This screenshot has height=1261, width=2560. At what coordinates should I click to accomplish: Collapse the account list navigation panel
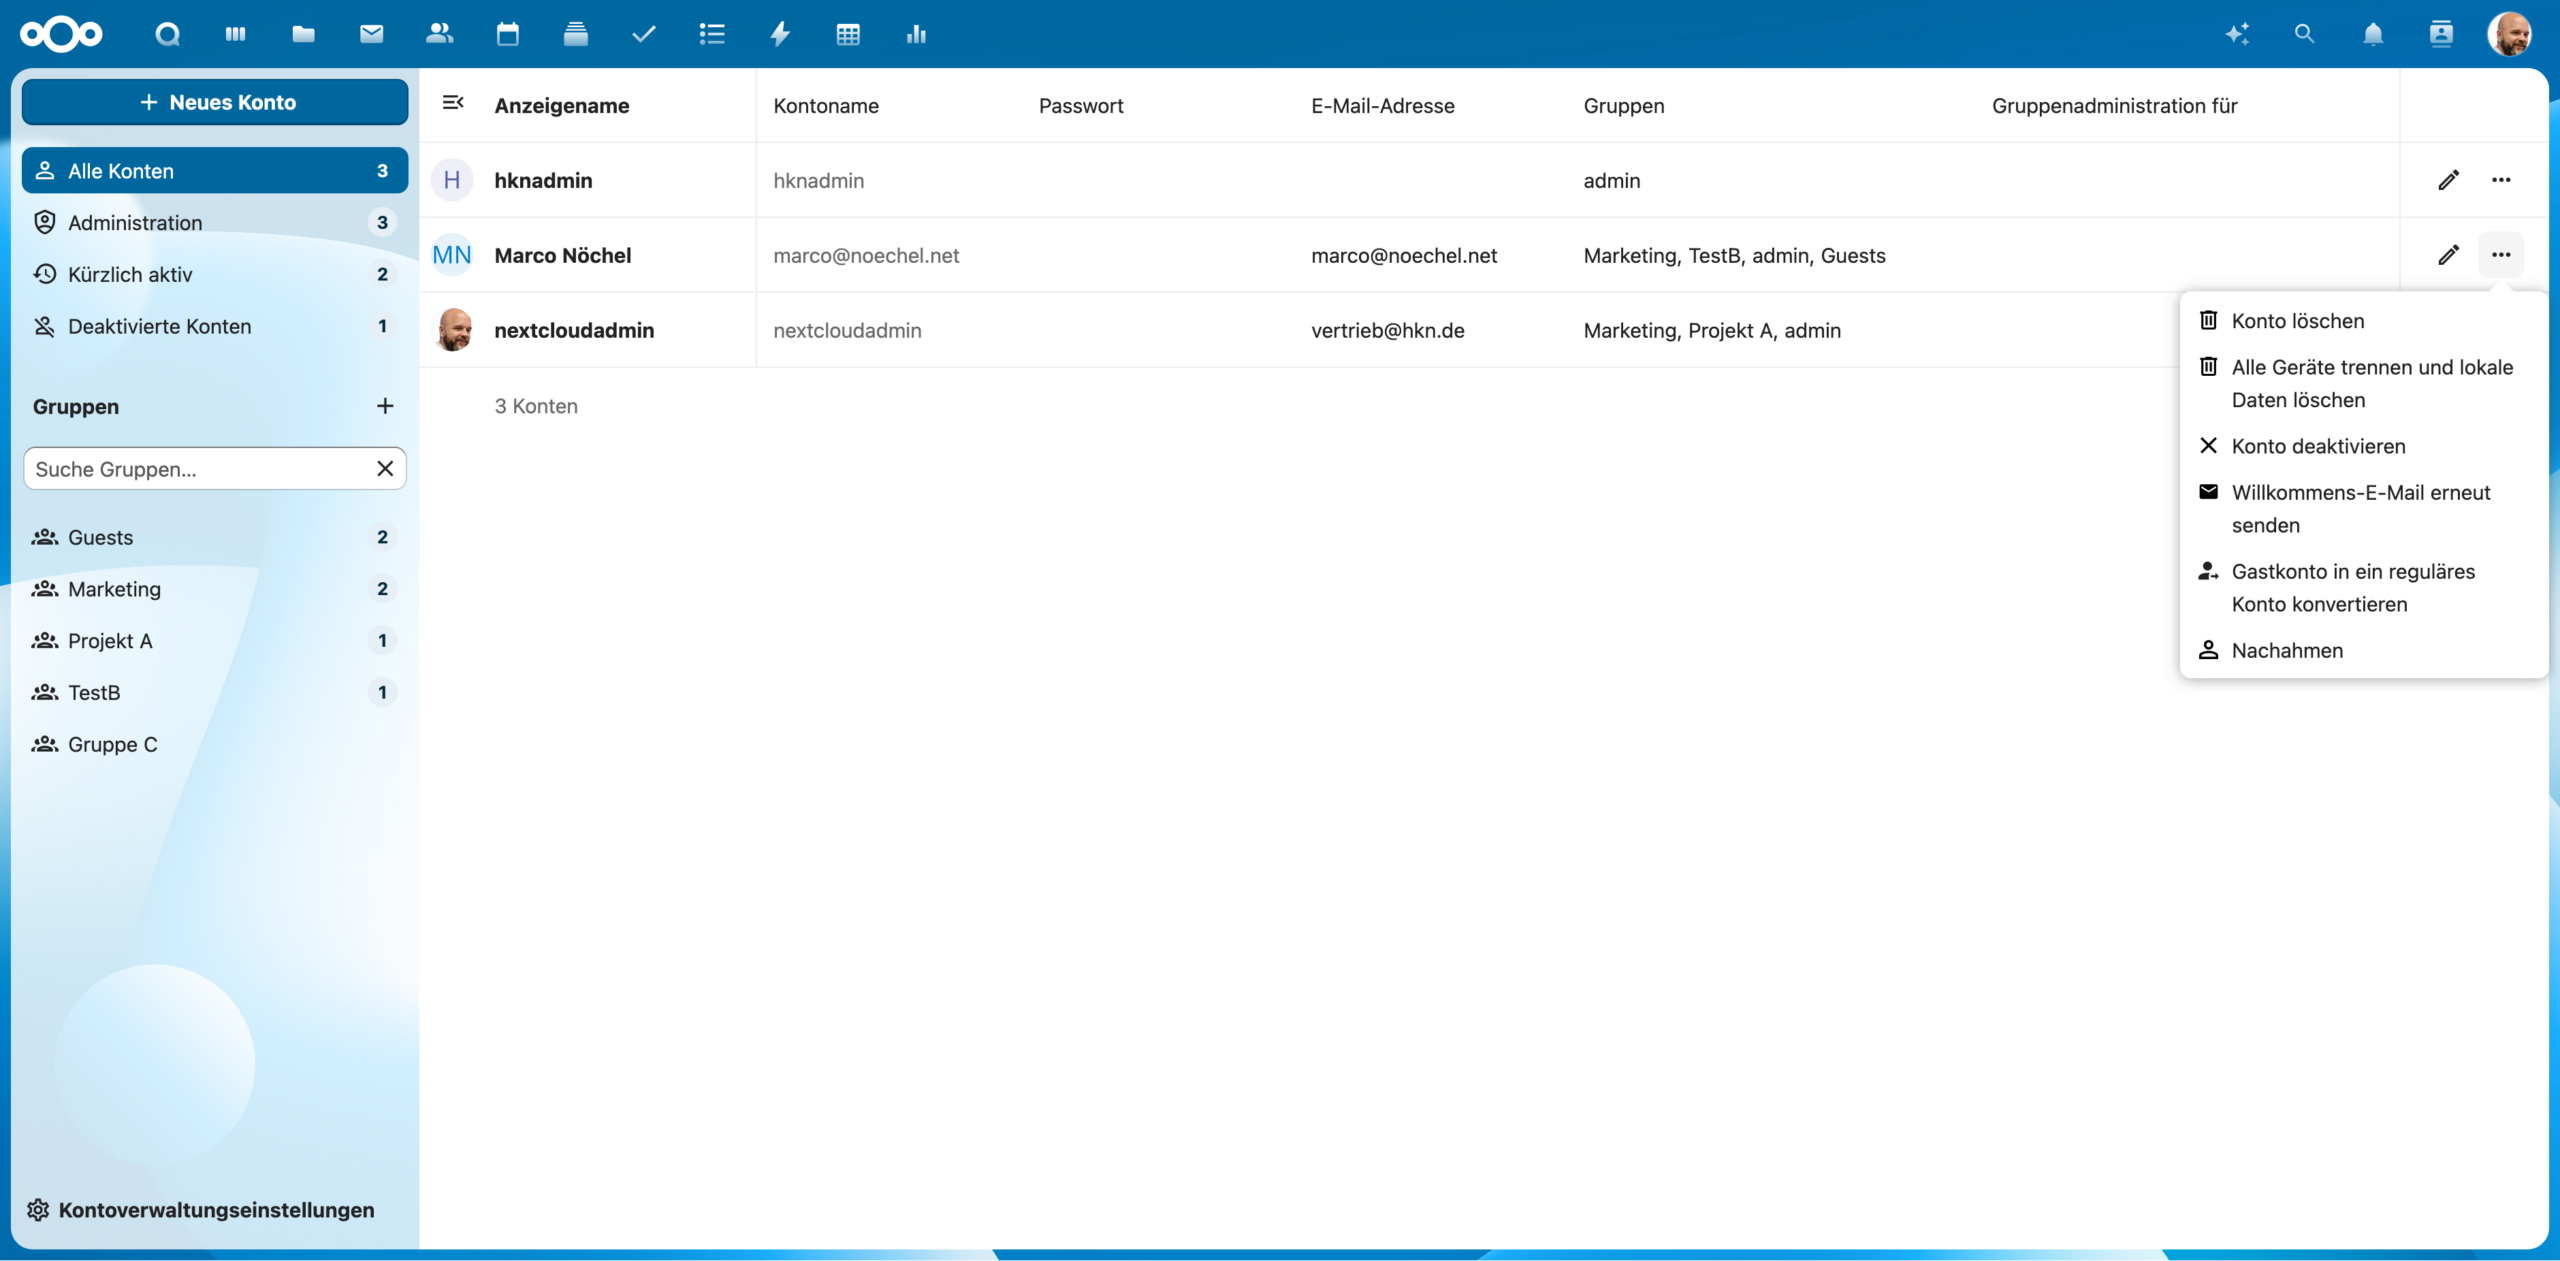[453, 103]
